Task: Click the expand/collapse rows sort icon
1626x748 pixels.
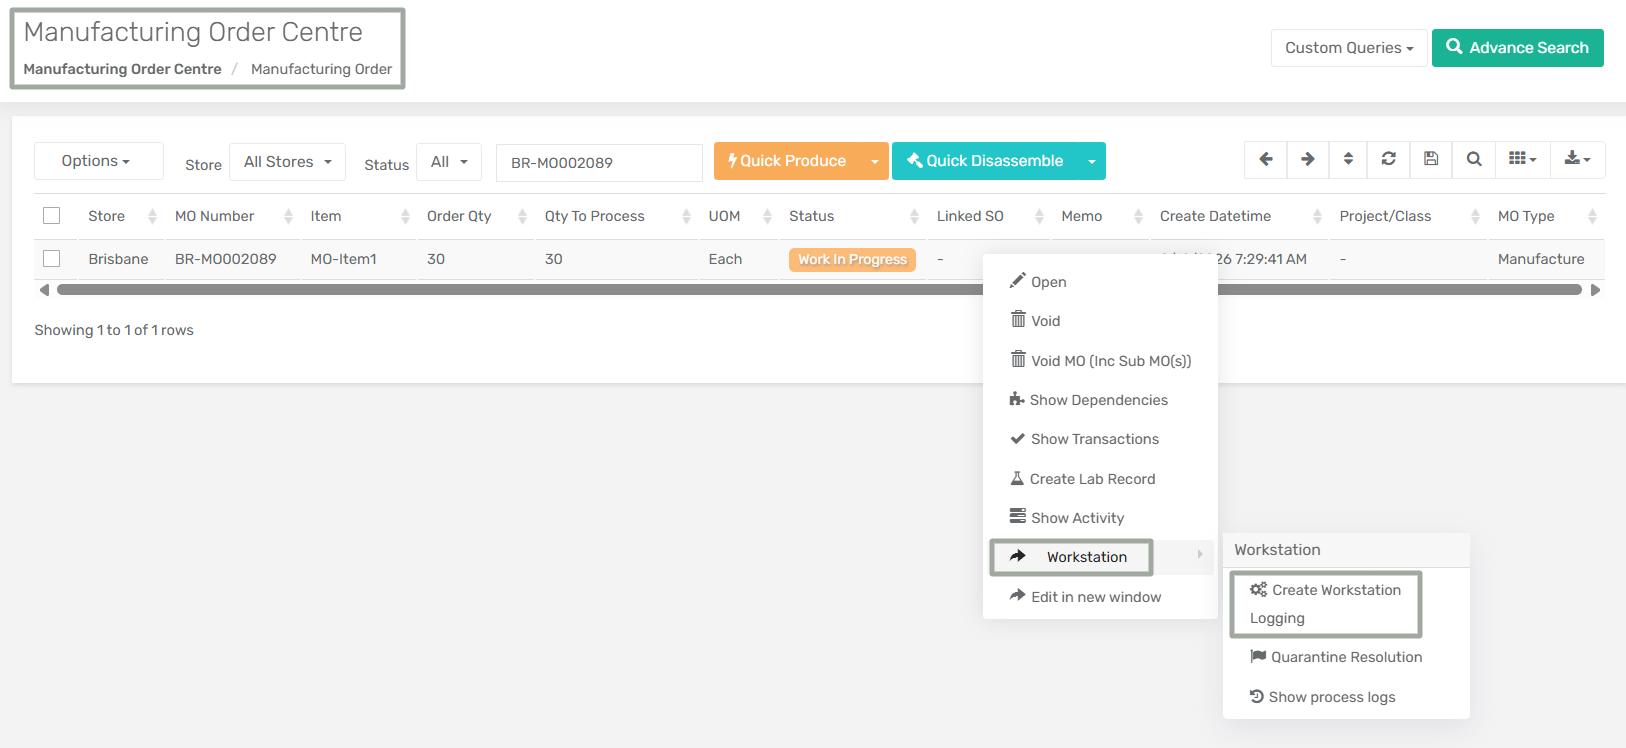Action: 1348,159
